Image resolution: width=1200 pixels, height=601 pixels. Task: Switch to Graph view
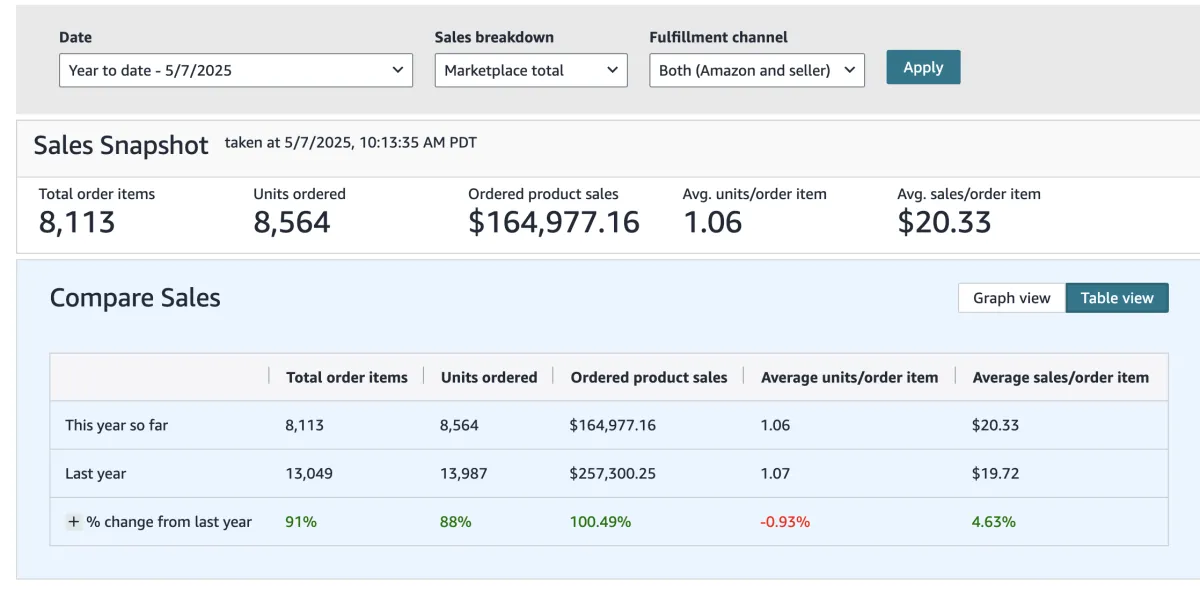[1011, 298]
